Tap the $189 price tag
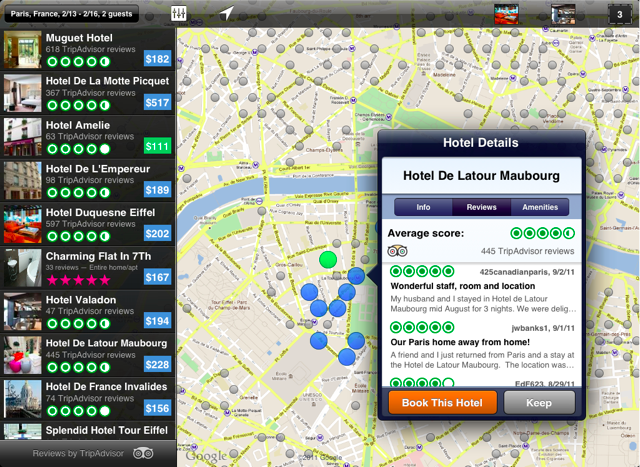Image resolution: width=640 pixels, height=467 pixels. point(157,190)
